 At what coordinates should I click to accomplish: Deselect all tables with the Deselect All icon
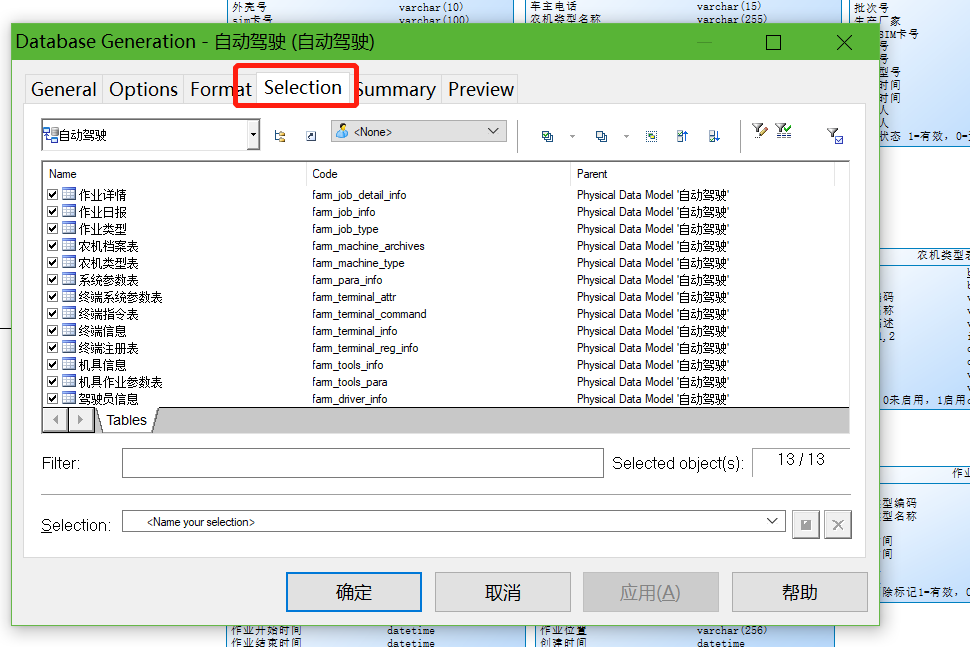pos(602,136)
